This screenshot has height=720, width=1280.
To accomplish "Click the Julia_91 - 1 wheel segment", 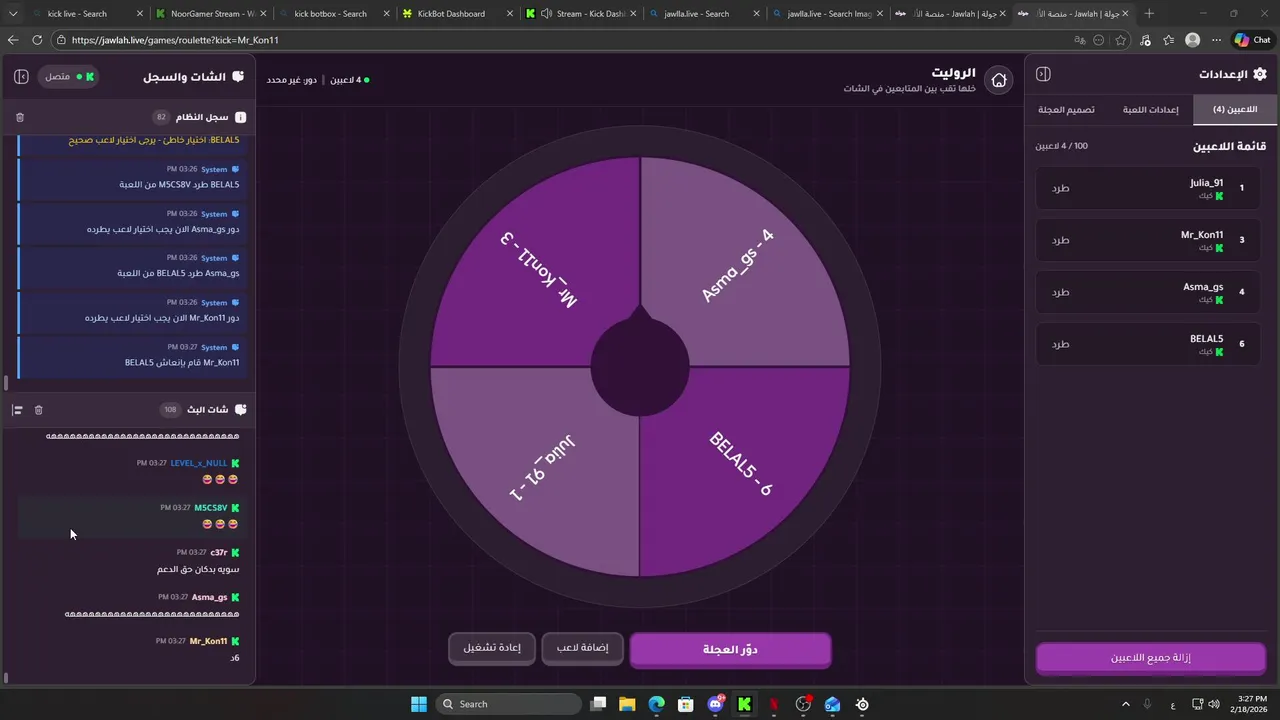I will point(543,467).
